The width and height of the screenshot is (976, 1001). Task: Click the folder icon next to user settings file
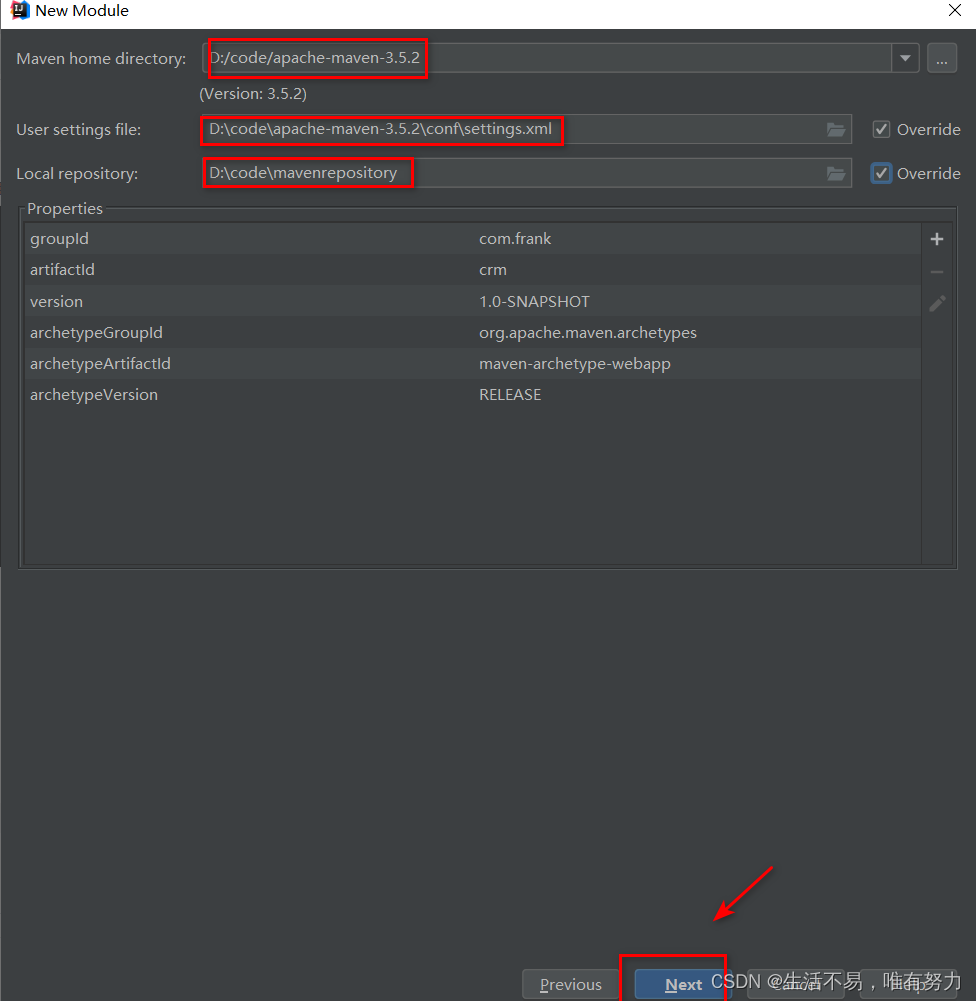836,129
